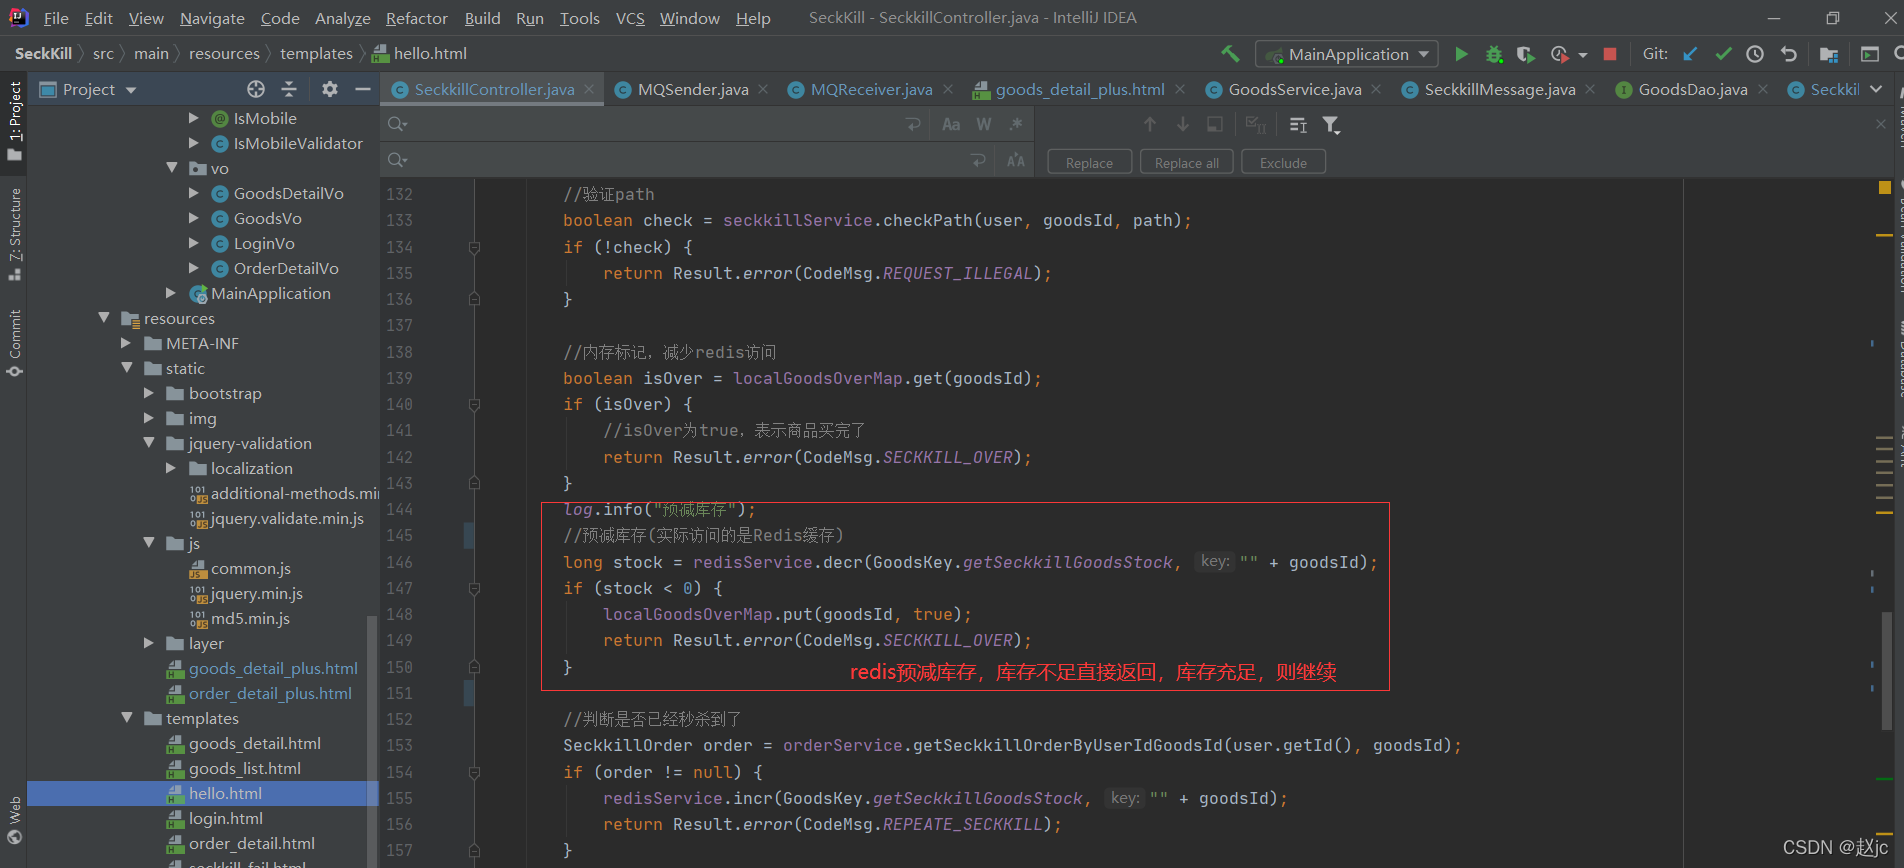Select order_detail_plus.html in project tree
1904x868 pixels.
[x=270, y=693]
